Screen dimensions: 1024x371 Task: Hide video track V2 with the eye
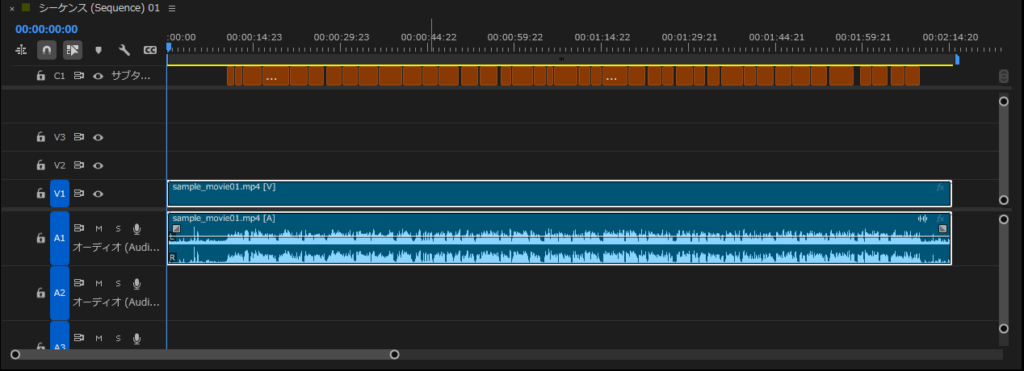point(98,165)
